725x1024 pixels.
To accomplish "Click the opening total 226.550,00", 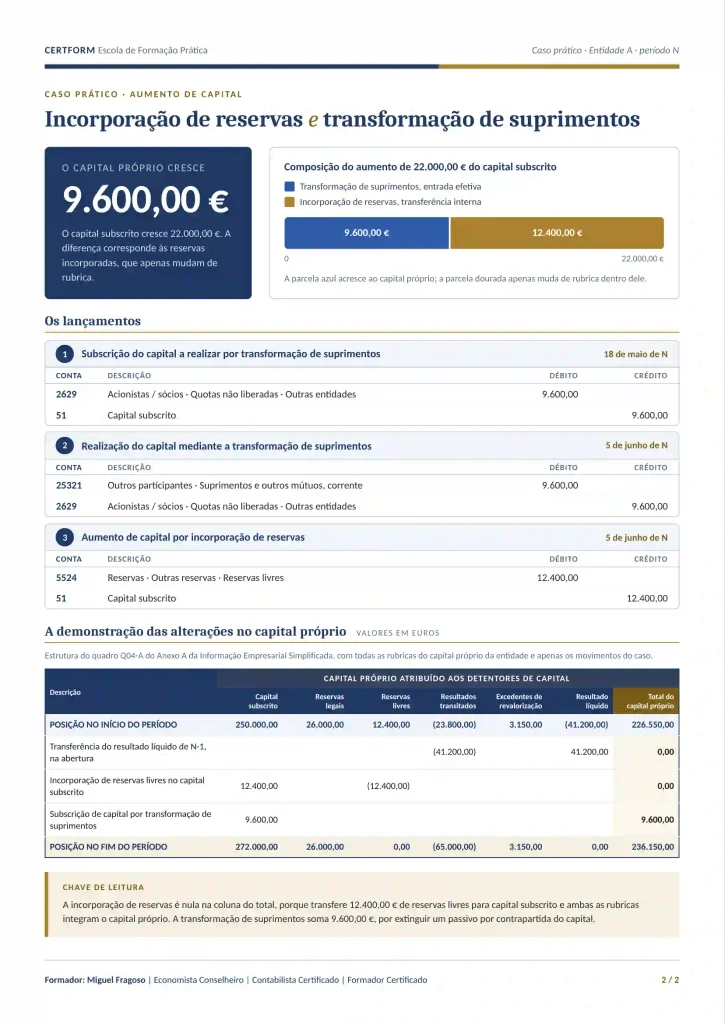I will pyautogui.click(x=652, y=725).
